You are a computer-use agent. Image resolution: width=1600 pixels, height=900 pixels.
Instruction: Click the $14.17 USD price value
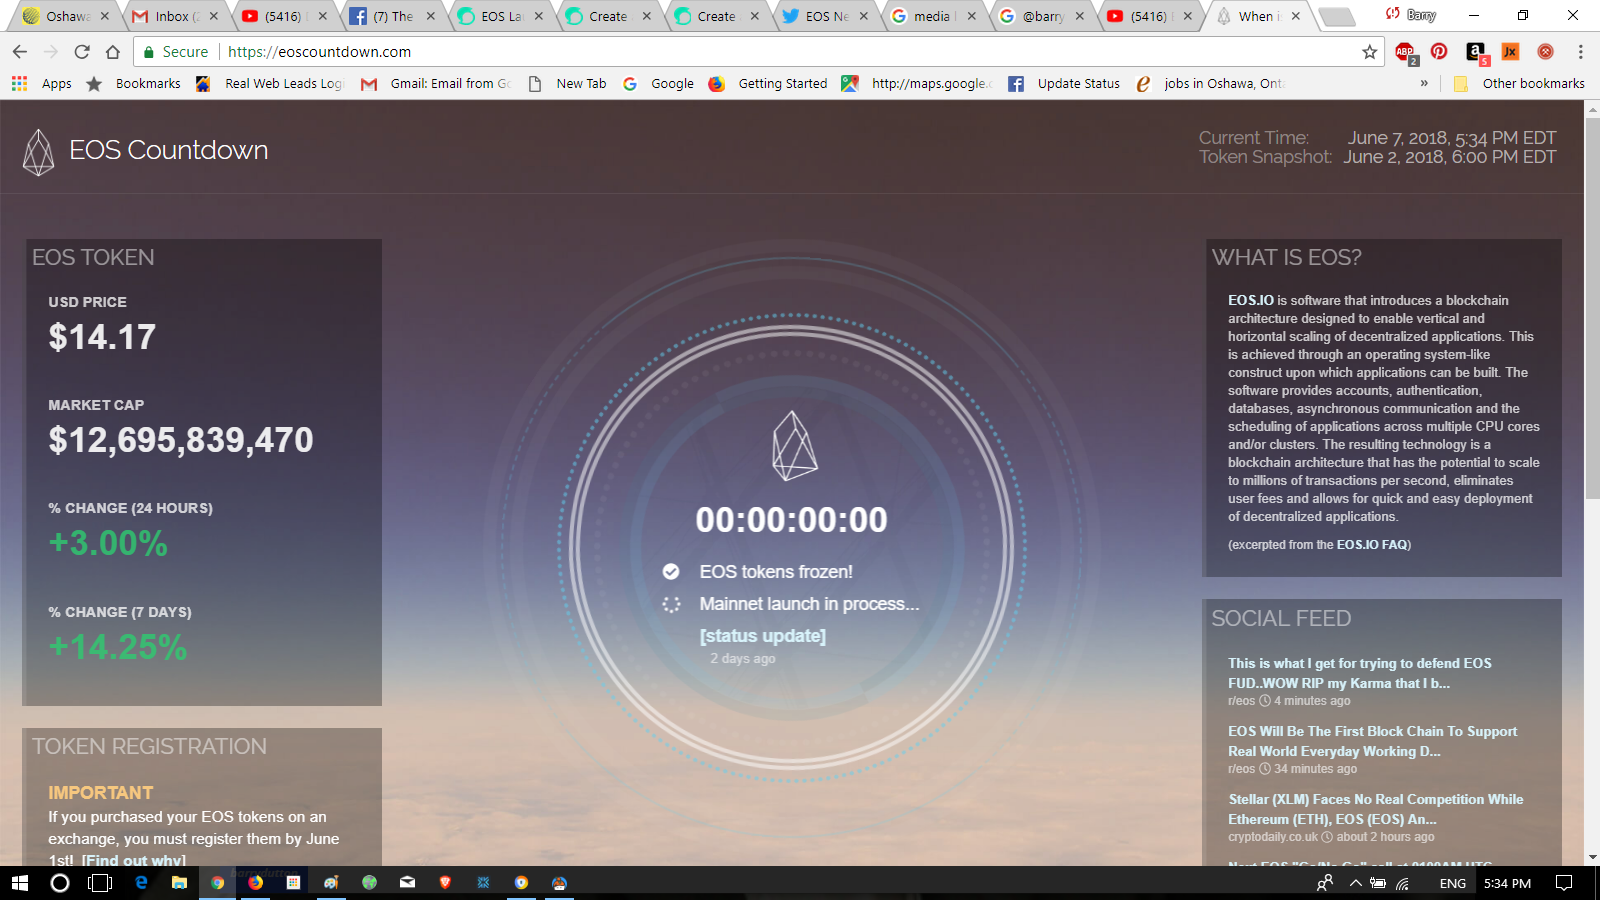point(102,337)
